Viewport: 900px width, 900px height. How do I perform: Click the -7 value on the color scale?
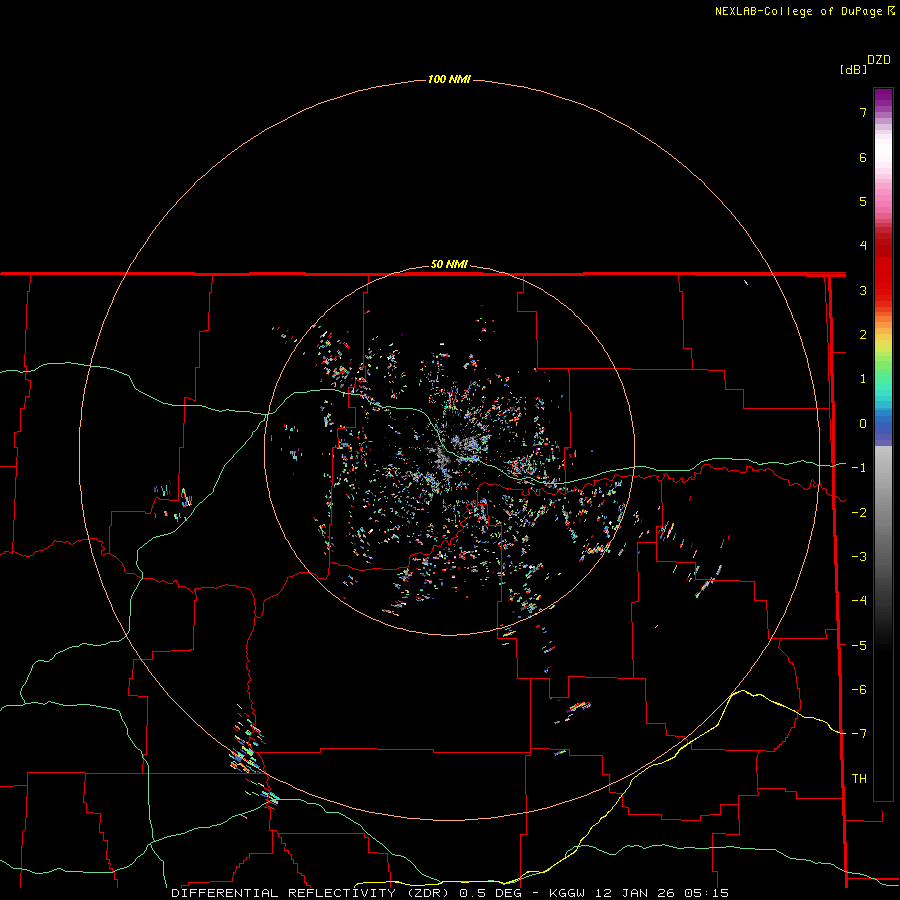859,734
